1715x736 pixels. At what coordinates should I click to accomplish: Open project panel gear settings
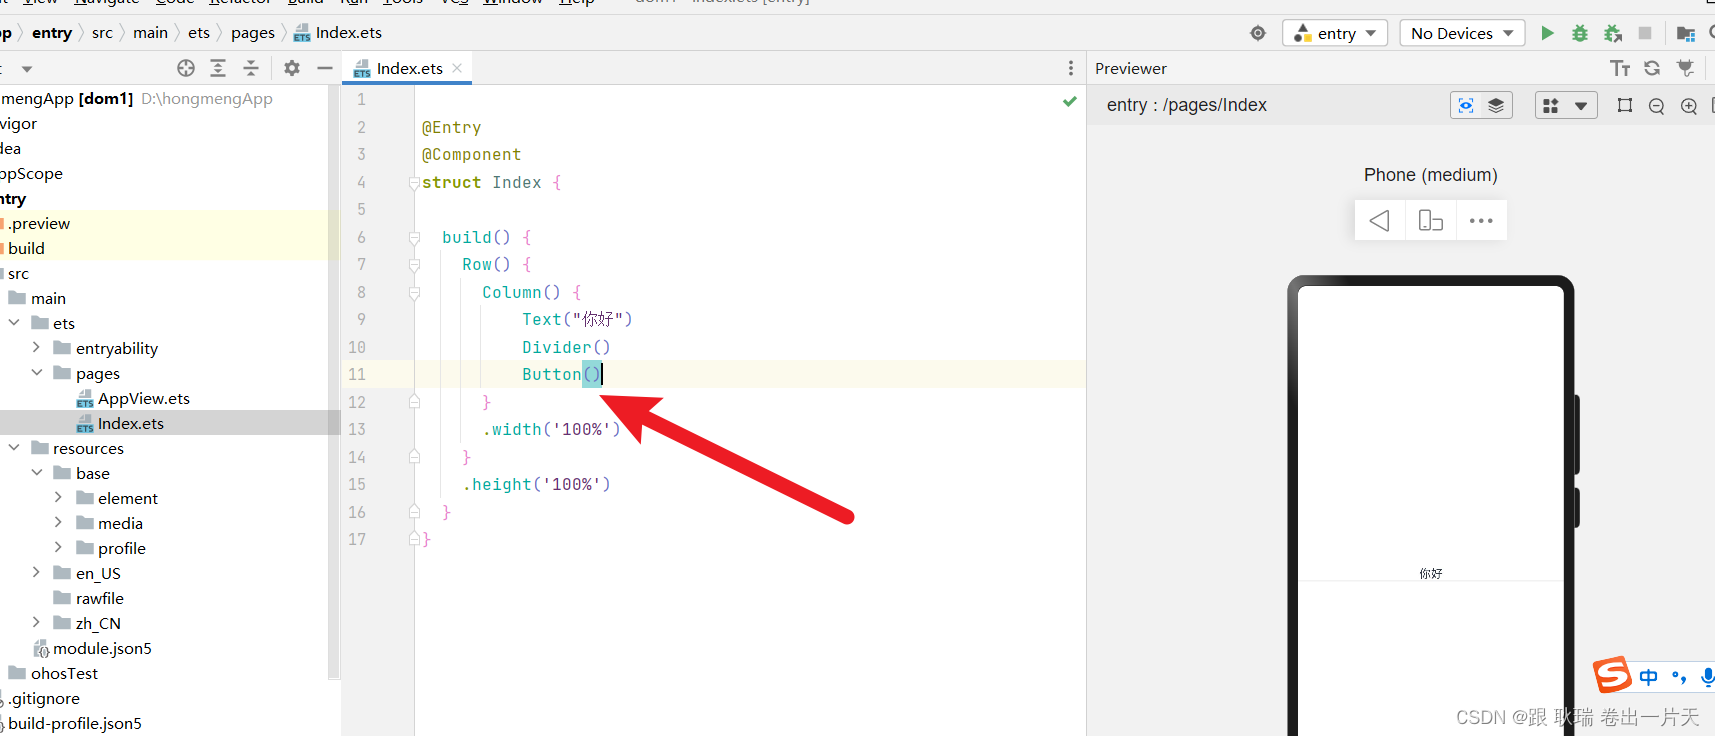292,68
